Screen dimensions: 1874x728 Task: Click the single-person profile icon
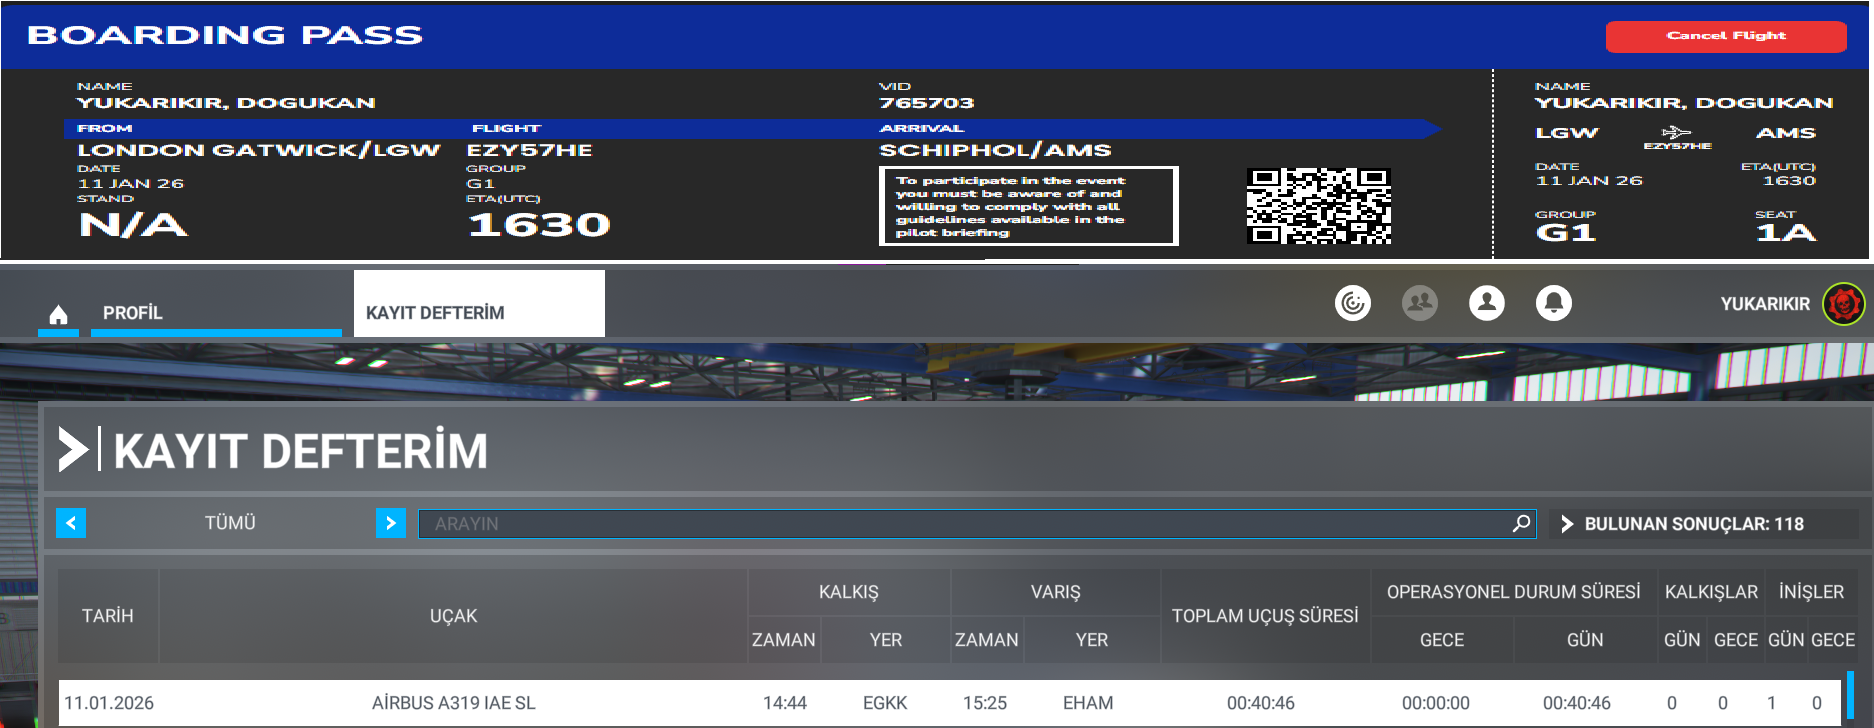click(1487, 303)
